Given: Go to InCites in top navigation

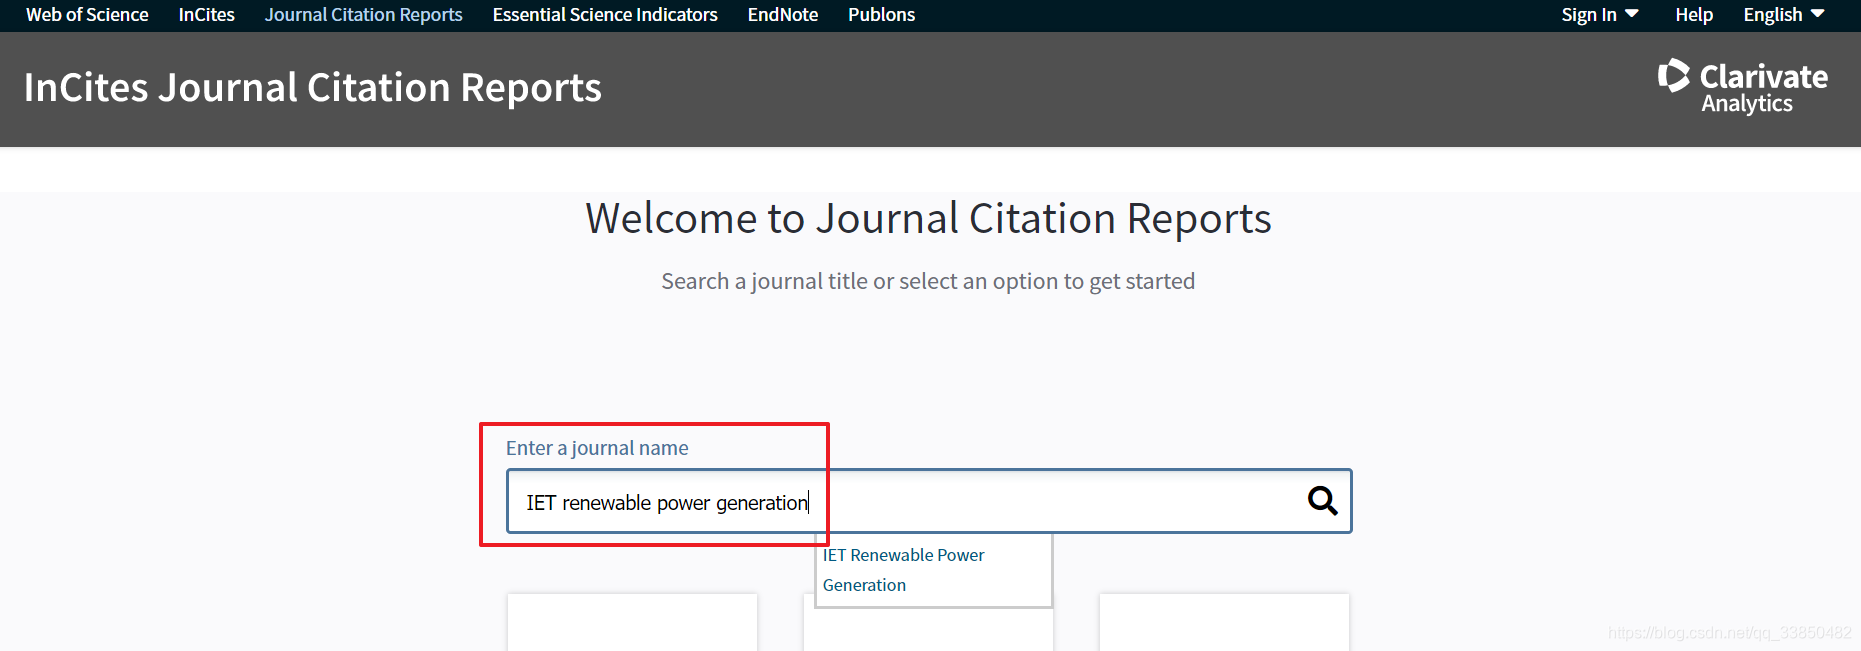Looking at the screenshot, I should pos(206,15).
